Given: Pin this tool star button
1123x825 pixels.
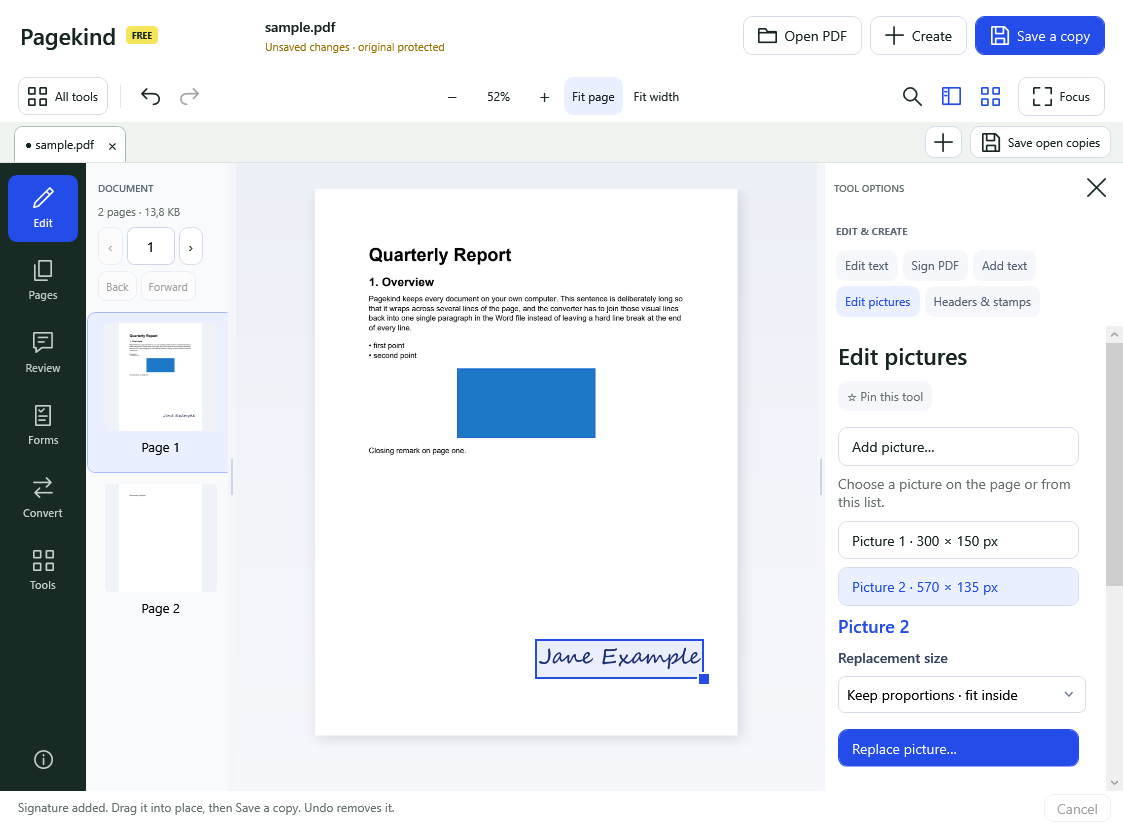Looking at the screenshot, I should coord(885,397).
